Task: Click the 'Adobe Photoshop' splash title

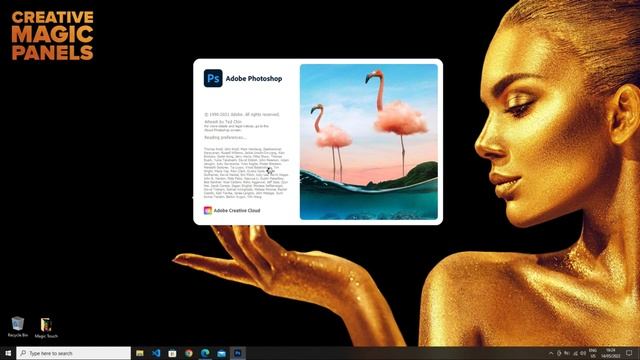Action: pos(254,79)
